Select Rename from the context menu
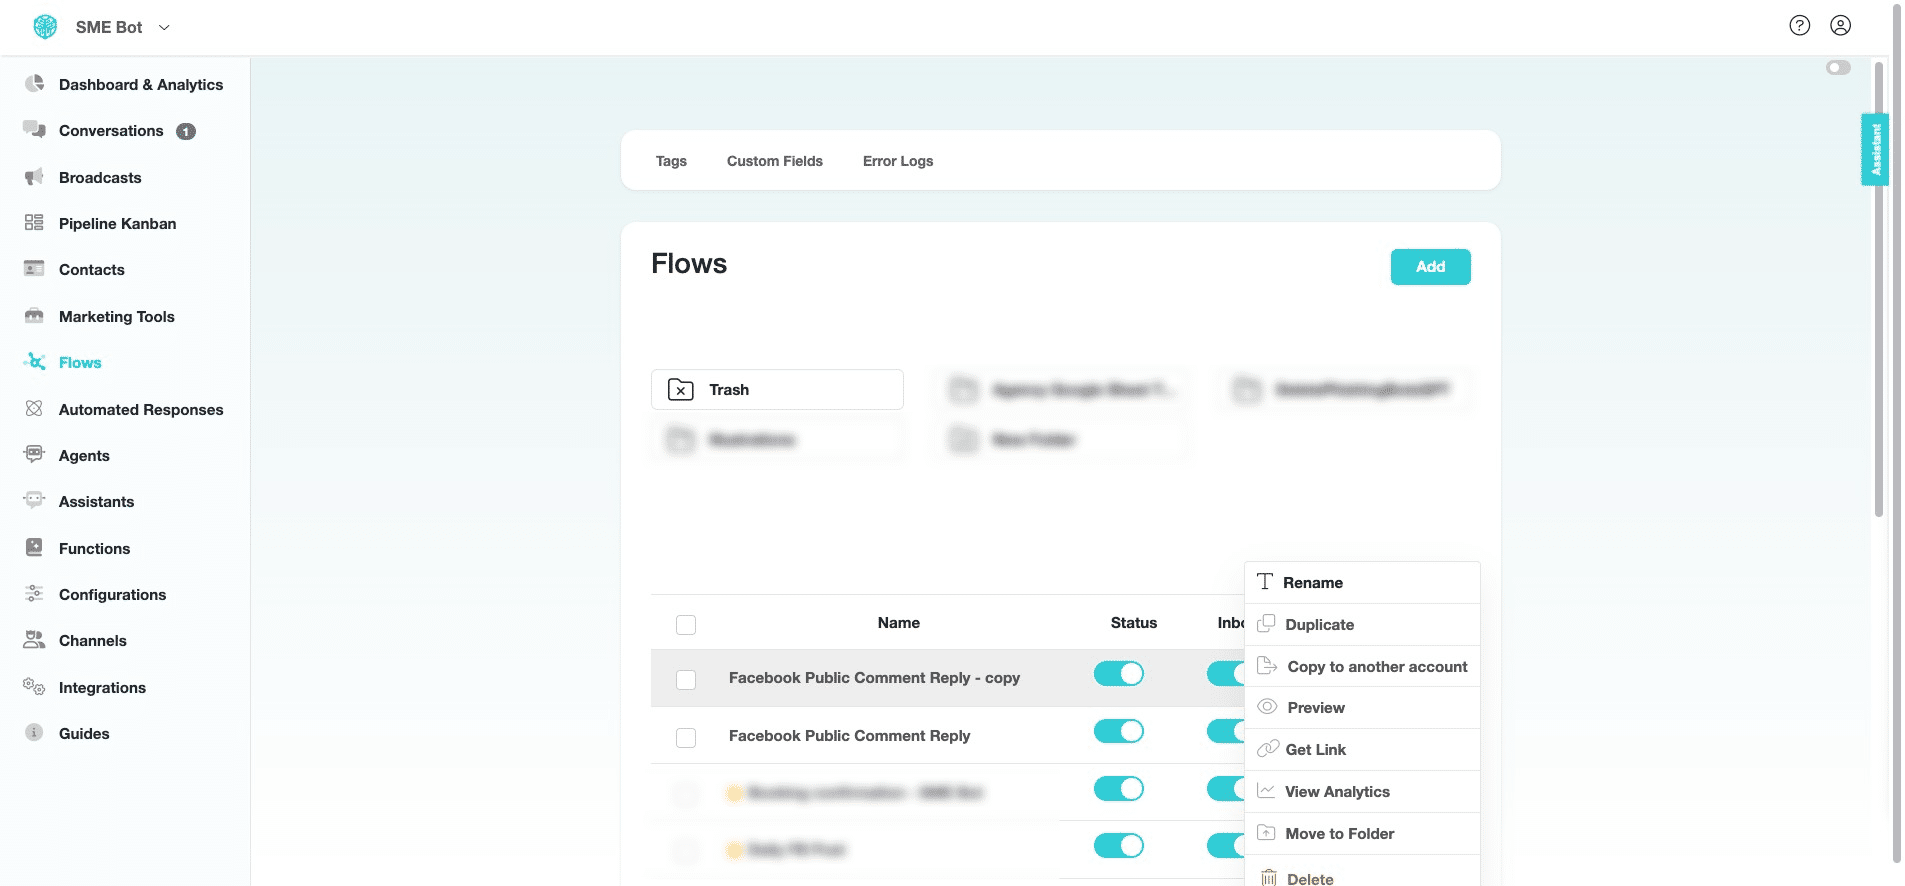1905x886 pixels. coord(1362,583)
